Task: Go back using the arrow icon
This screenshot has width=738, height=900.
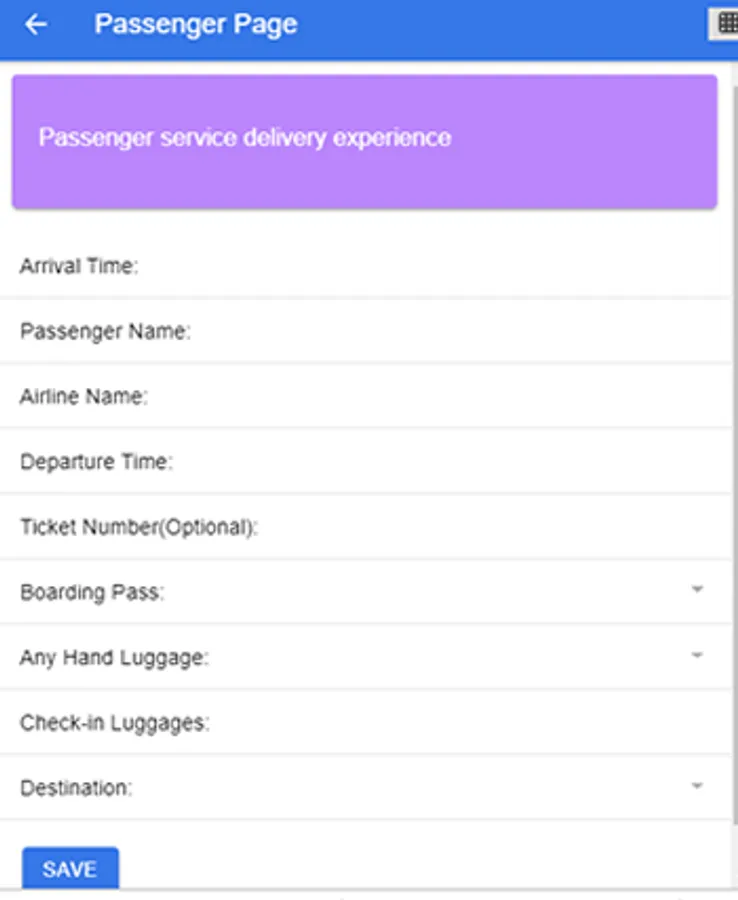Action: tap(36, 25)
